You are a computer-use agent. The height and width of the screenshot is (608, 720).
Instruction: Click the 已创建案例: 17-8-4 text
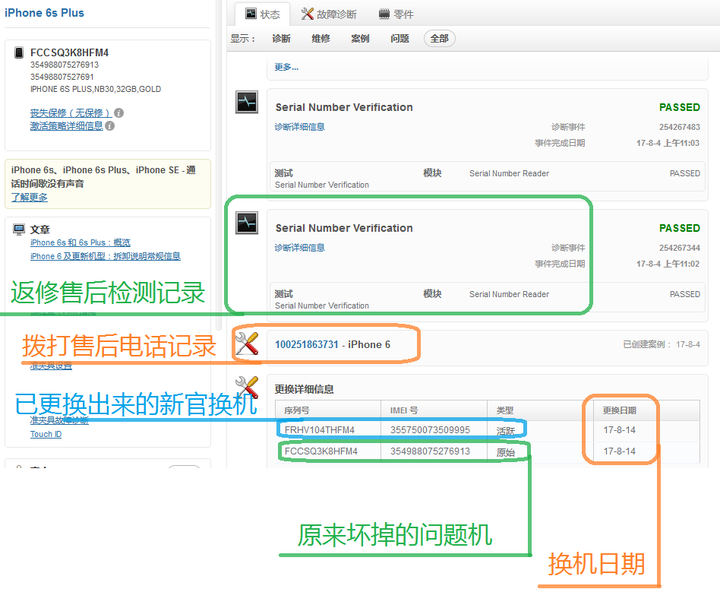(x=661, y=344)
